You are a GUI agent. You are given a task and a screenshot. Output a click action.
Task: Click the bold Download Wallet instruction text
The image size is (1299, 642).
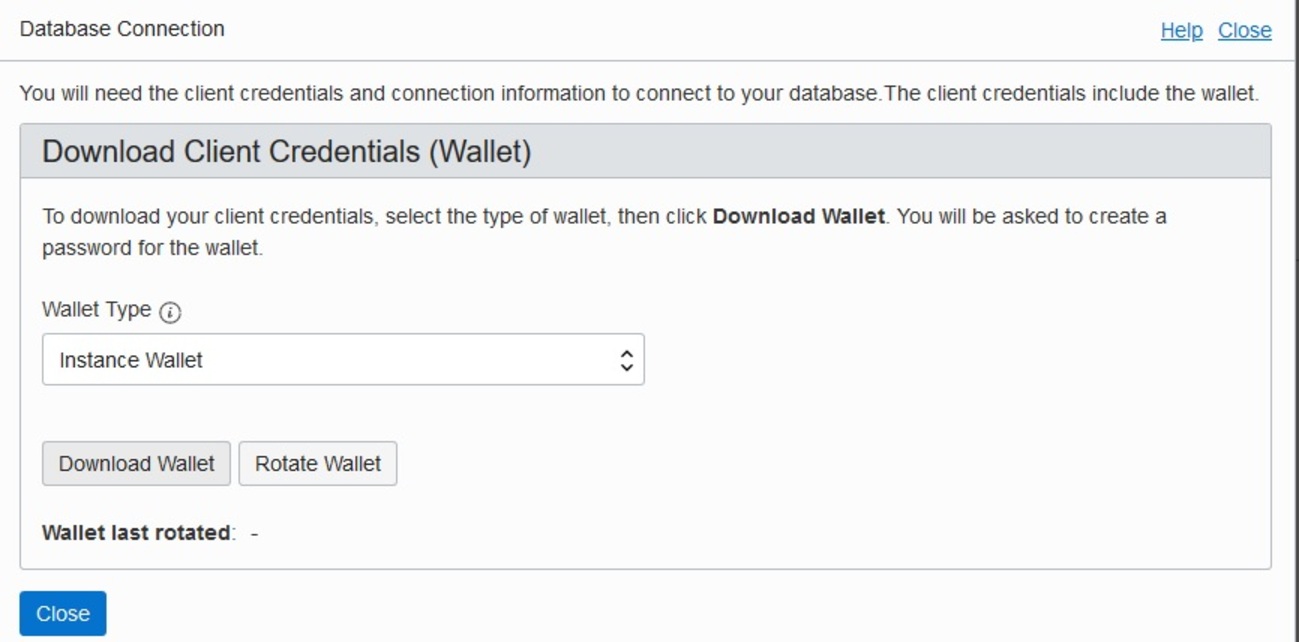[x=798, y=217]
